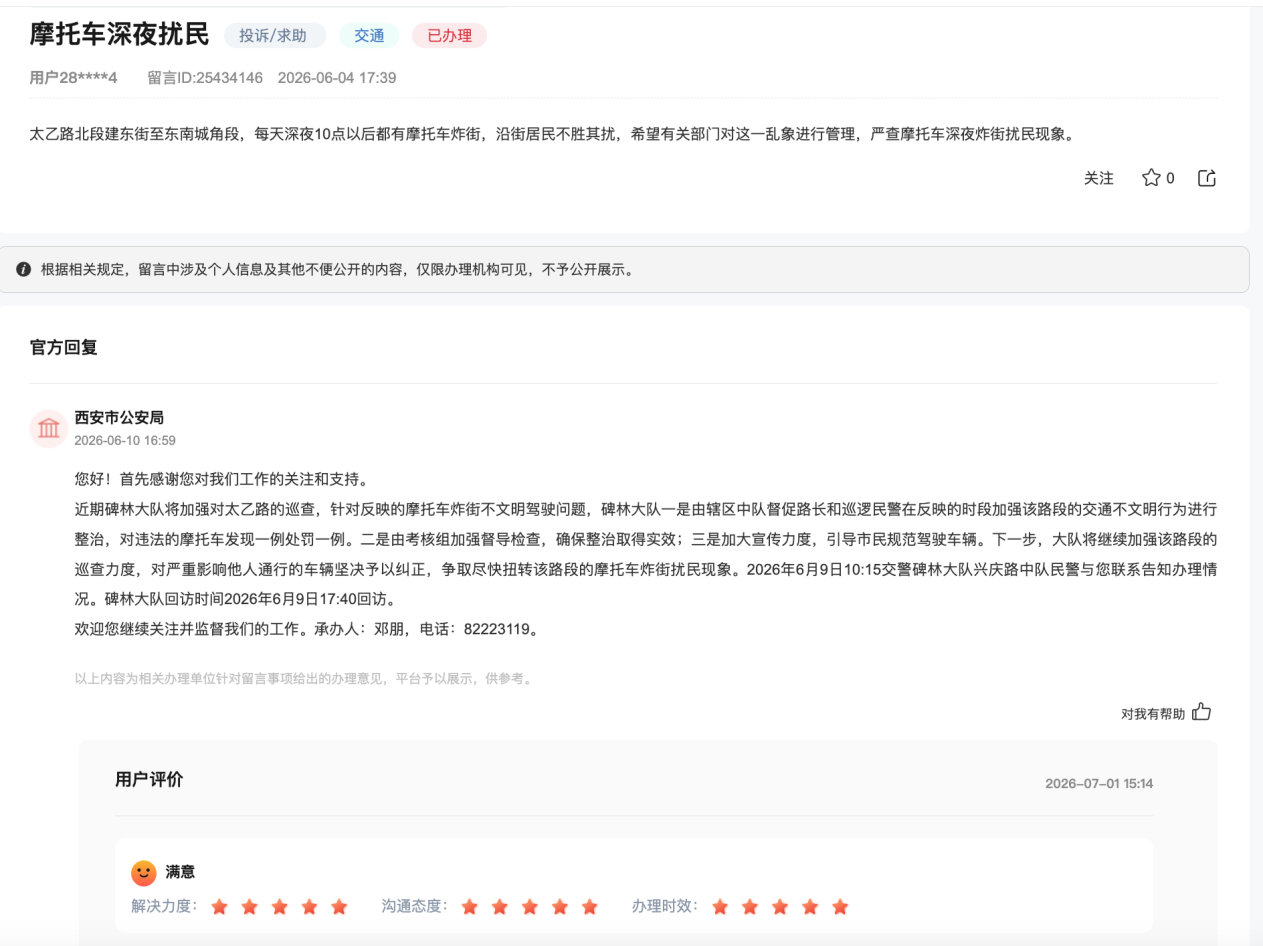Click the line with 电话：82223119
The height and width of the screenshot is (946, 1263).
[x=308, y=630]
